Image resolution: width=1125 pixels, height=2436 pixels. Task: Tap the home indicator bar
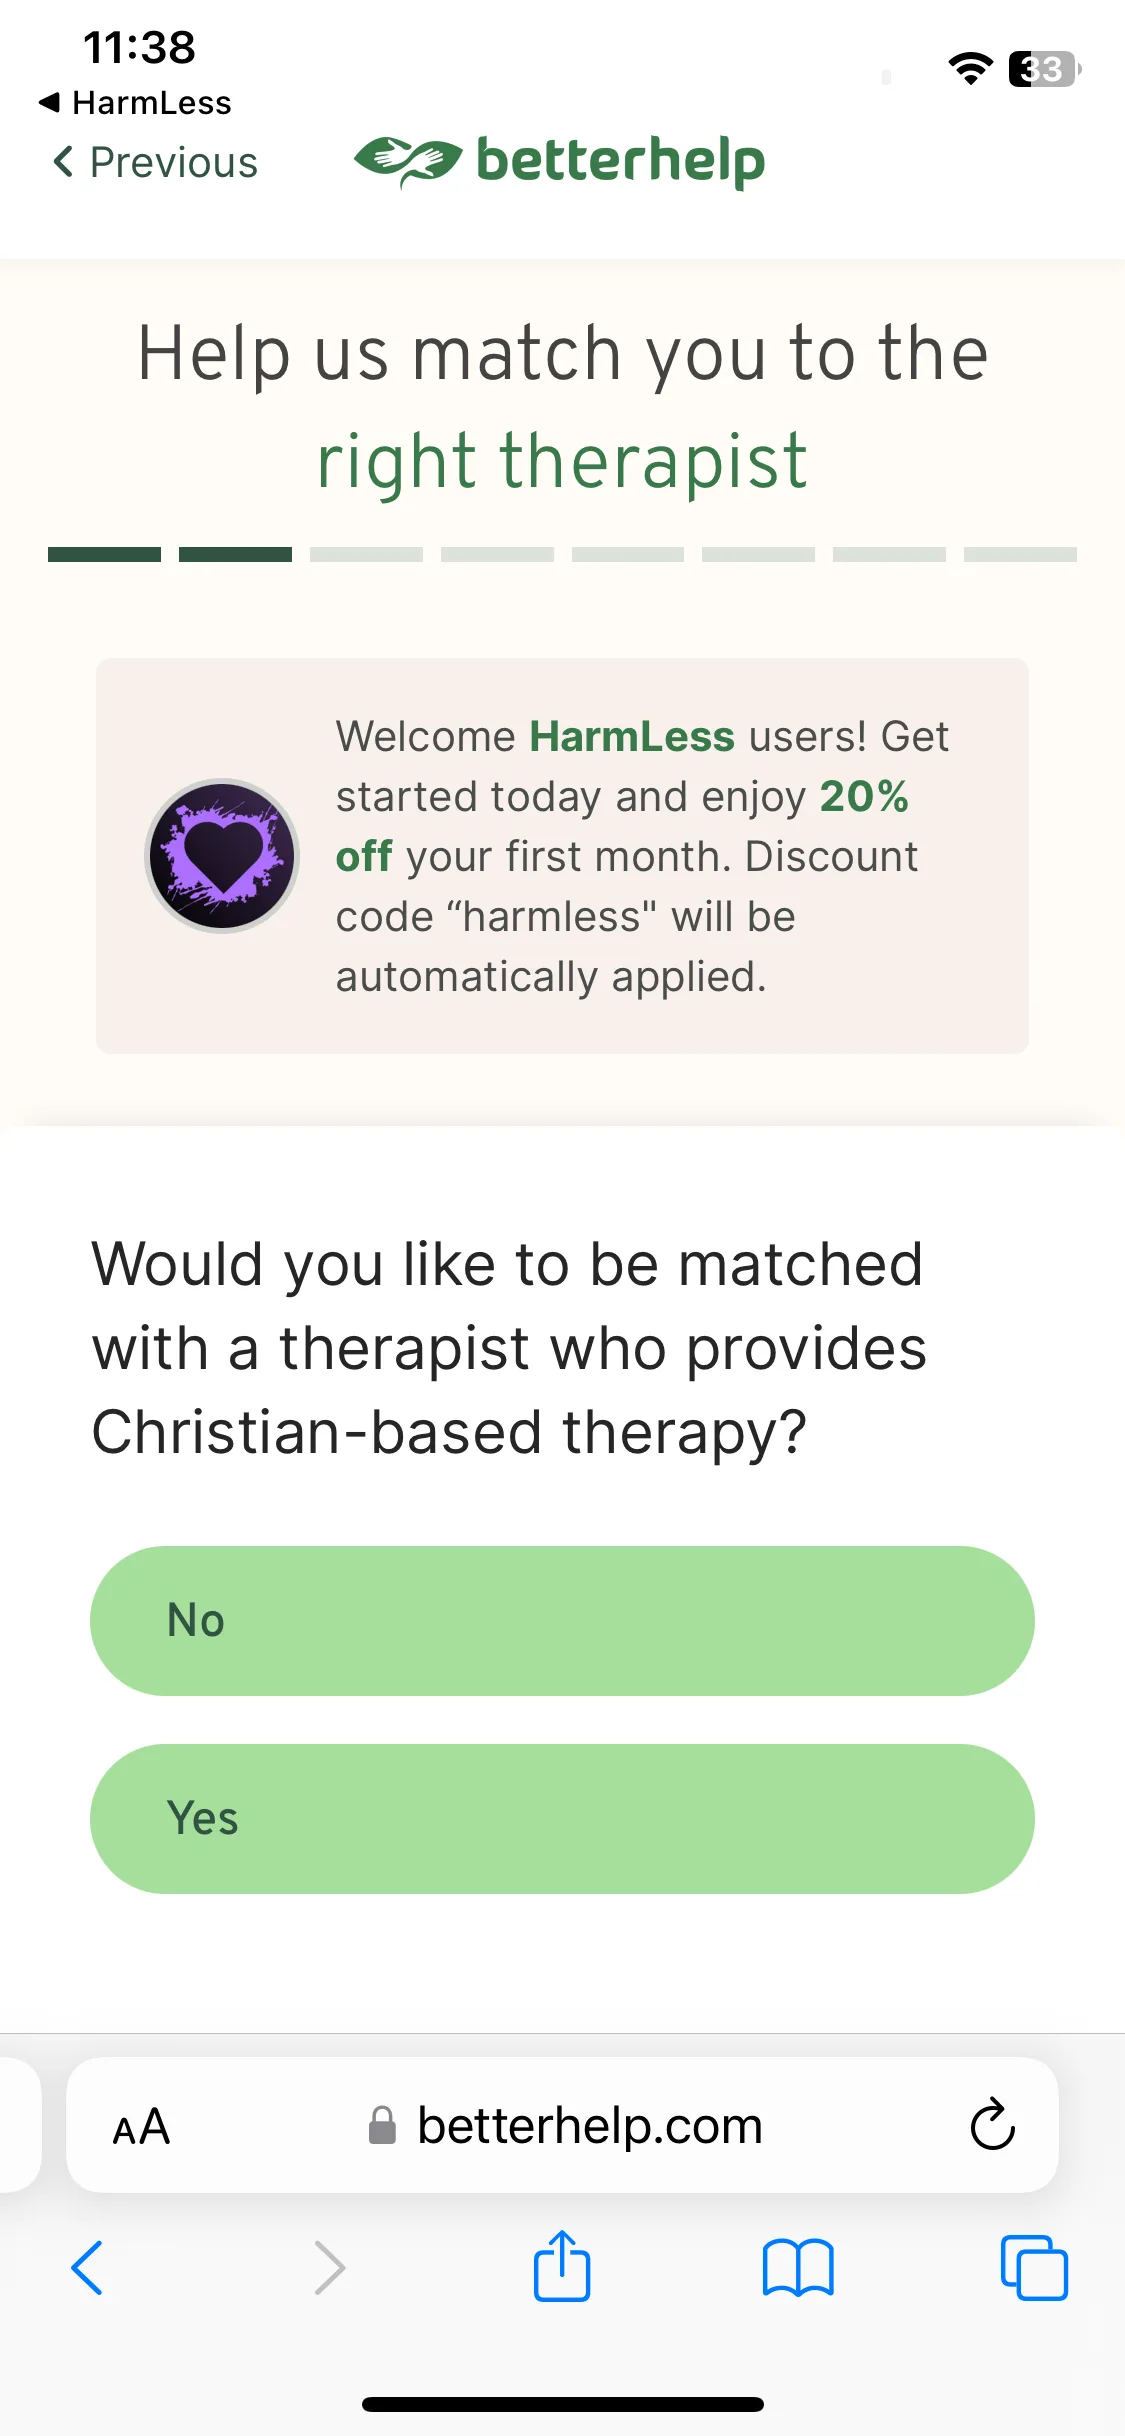coord(562,2404)
